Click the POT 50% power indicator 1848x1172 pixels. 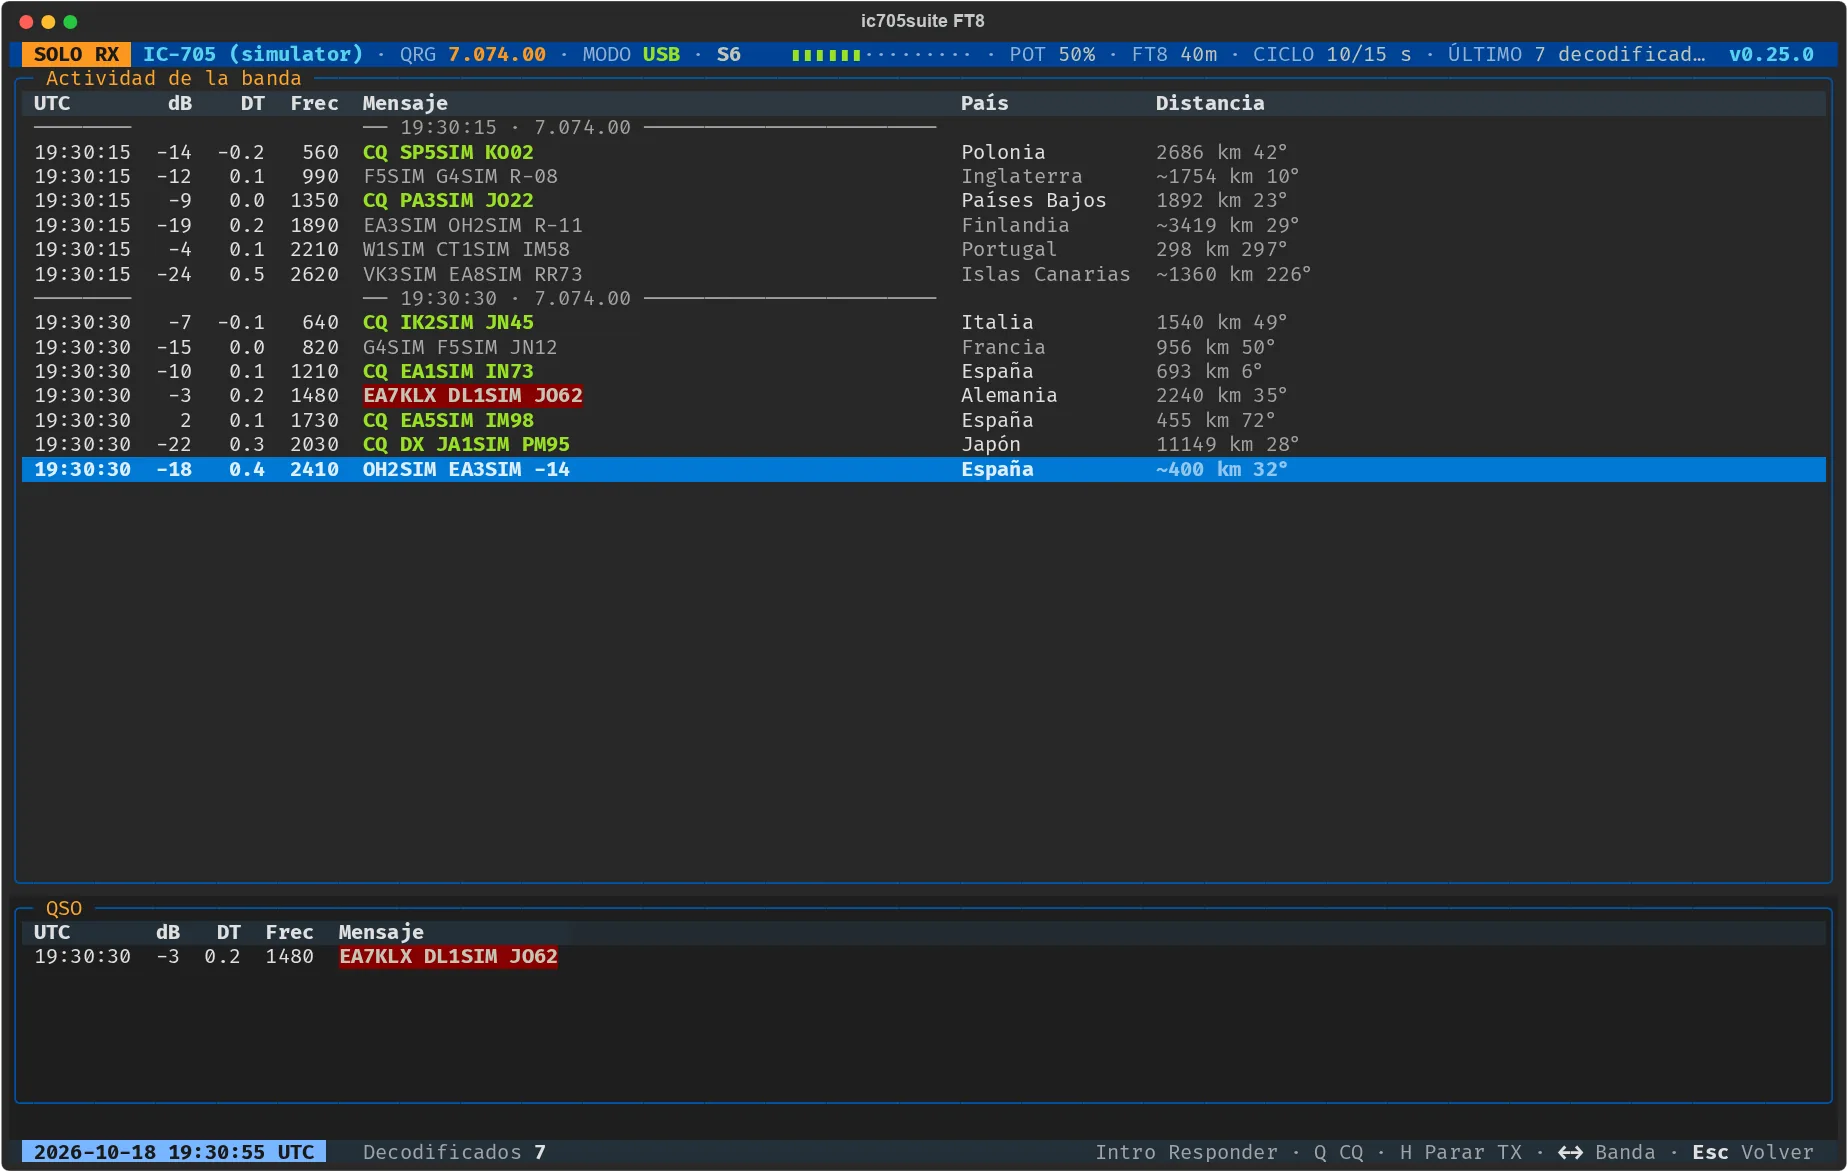tap(1052, 54)
